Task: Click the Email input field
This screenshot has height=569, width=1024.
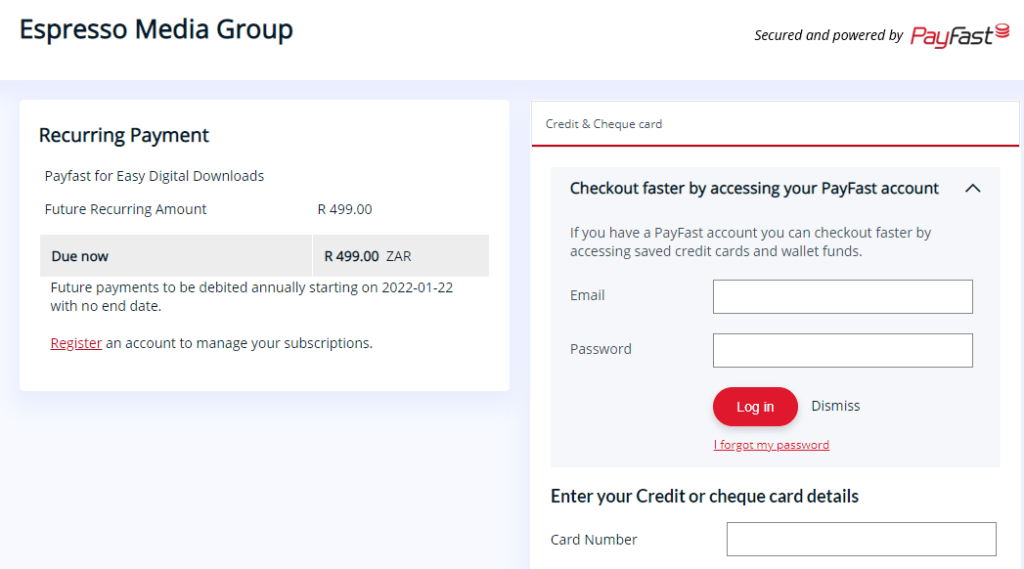Action: click(x=842, y=297)
